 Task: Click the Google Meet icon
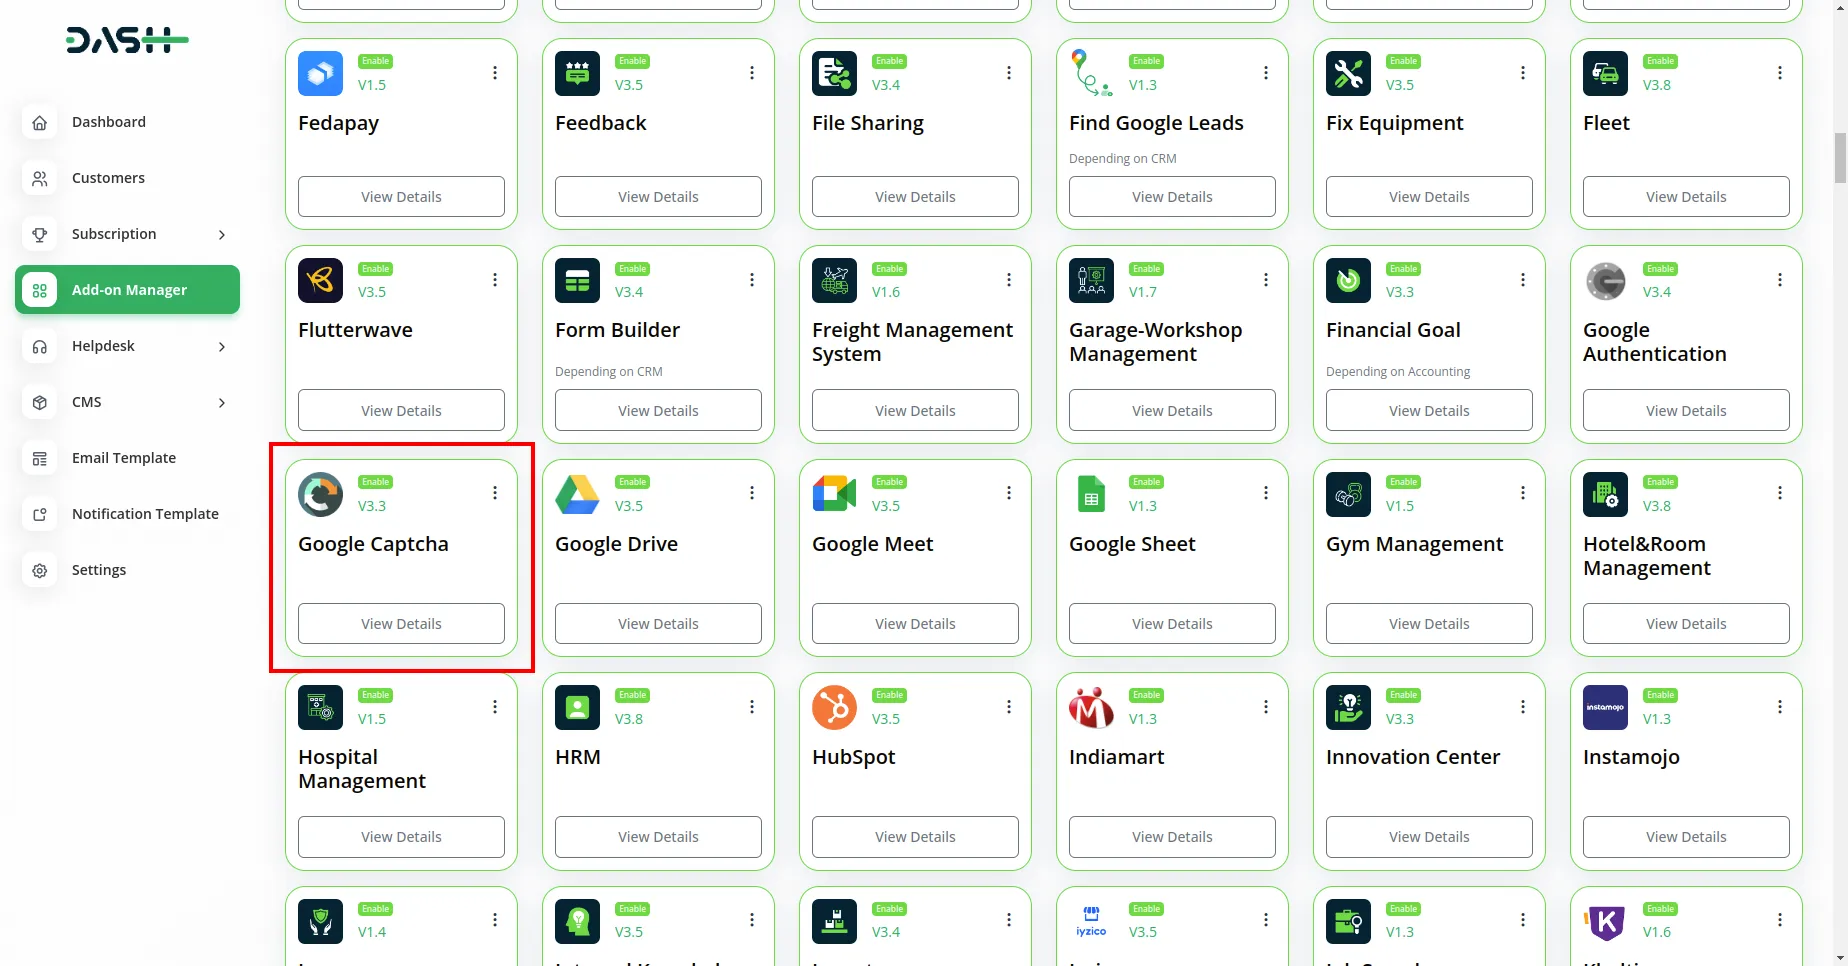tap(834, 494)
